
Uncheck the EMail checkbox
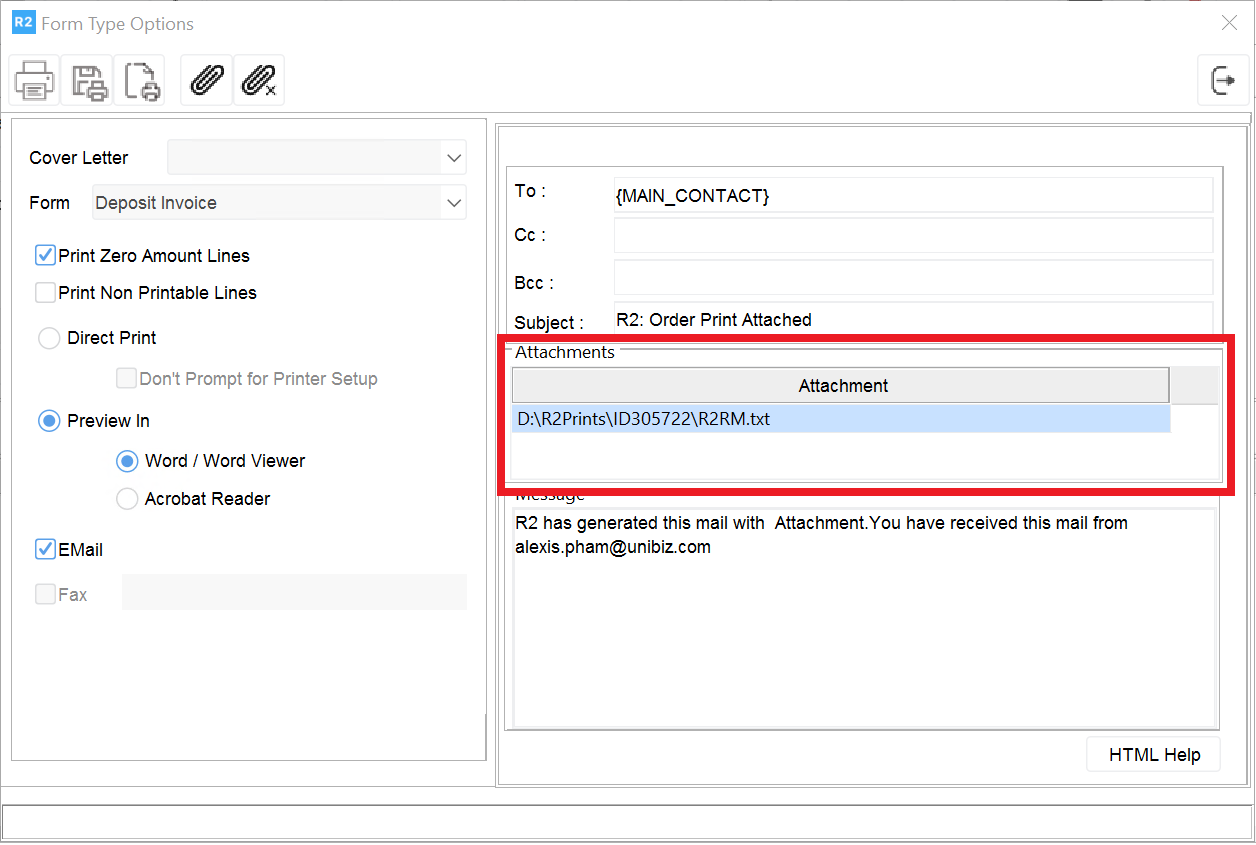[x=45, y=549]
